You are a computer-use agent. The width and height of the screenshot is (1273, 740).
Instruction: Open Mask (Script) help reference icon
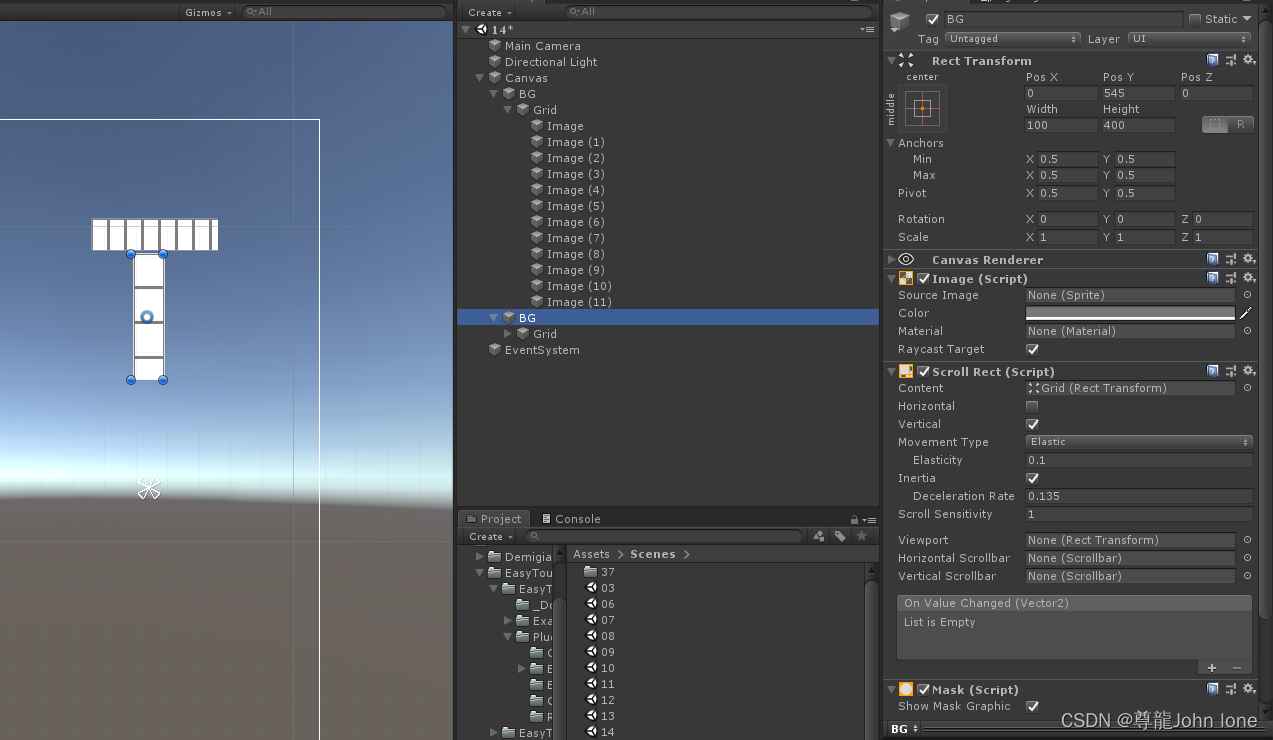point(1213,689)
